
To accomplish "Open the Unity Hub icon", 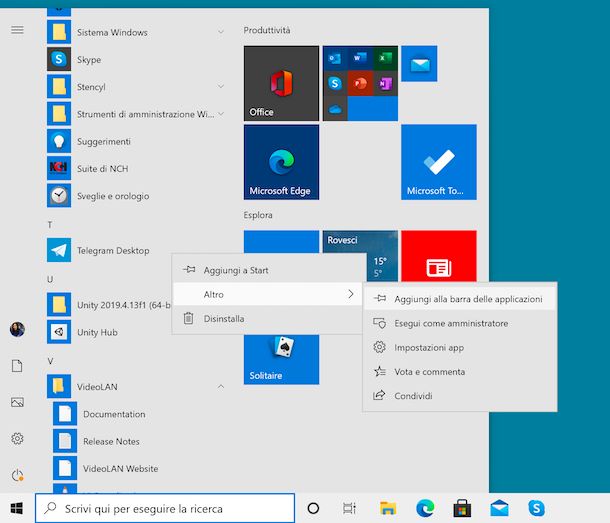I will [x=59, y=332].
